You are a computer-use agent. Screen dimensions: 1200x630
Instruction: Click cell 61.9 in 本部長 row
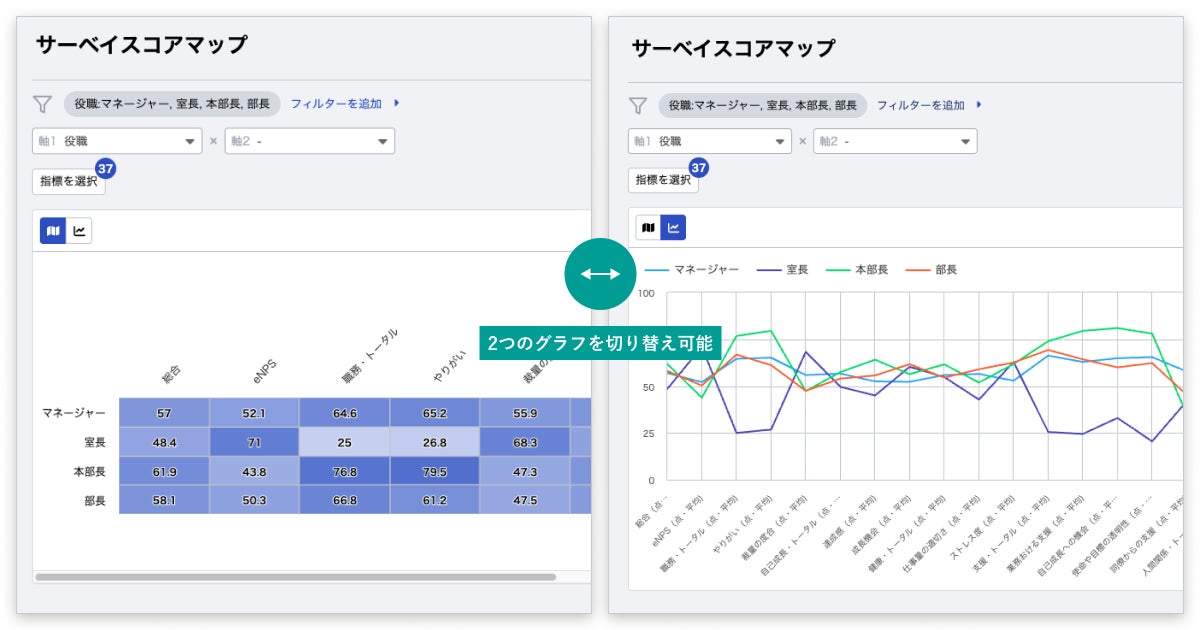coord(164,471)
